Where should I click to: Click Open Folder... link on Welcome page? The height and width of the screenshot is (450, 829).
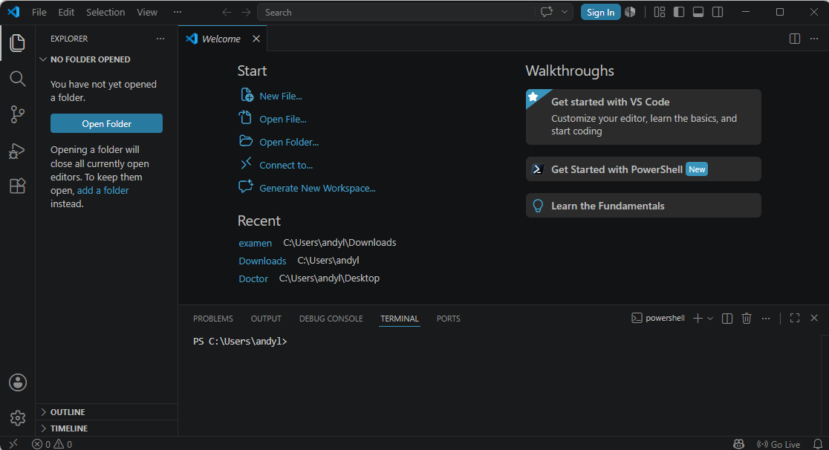coord(289,142)
